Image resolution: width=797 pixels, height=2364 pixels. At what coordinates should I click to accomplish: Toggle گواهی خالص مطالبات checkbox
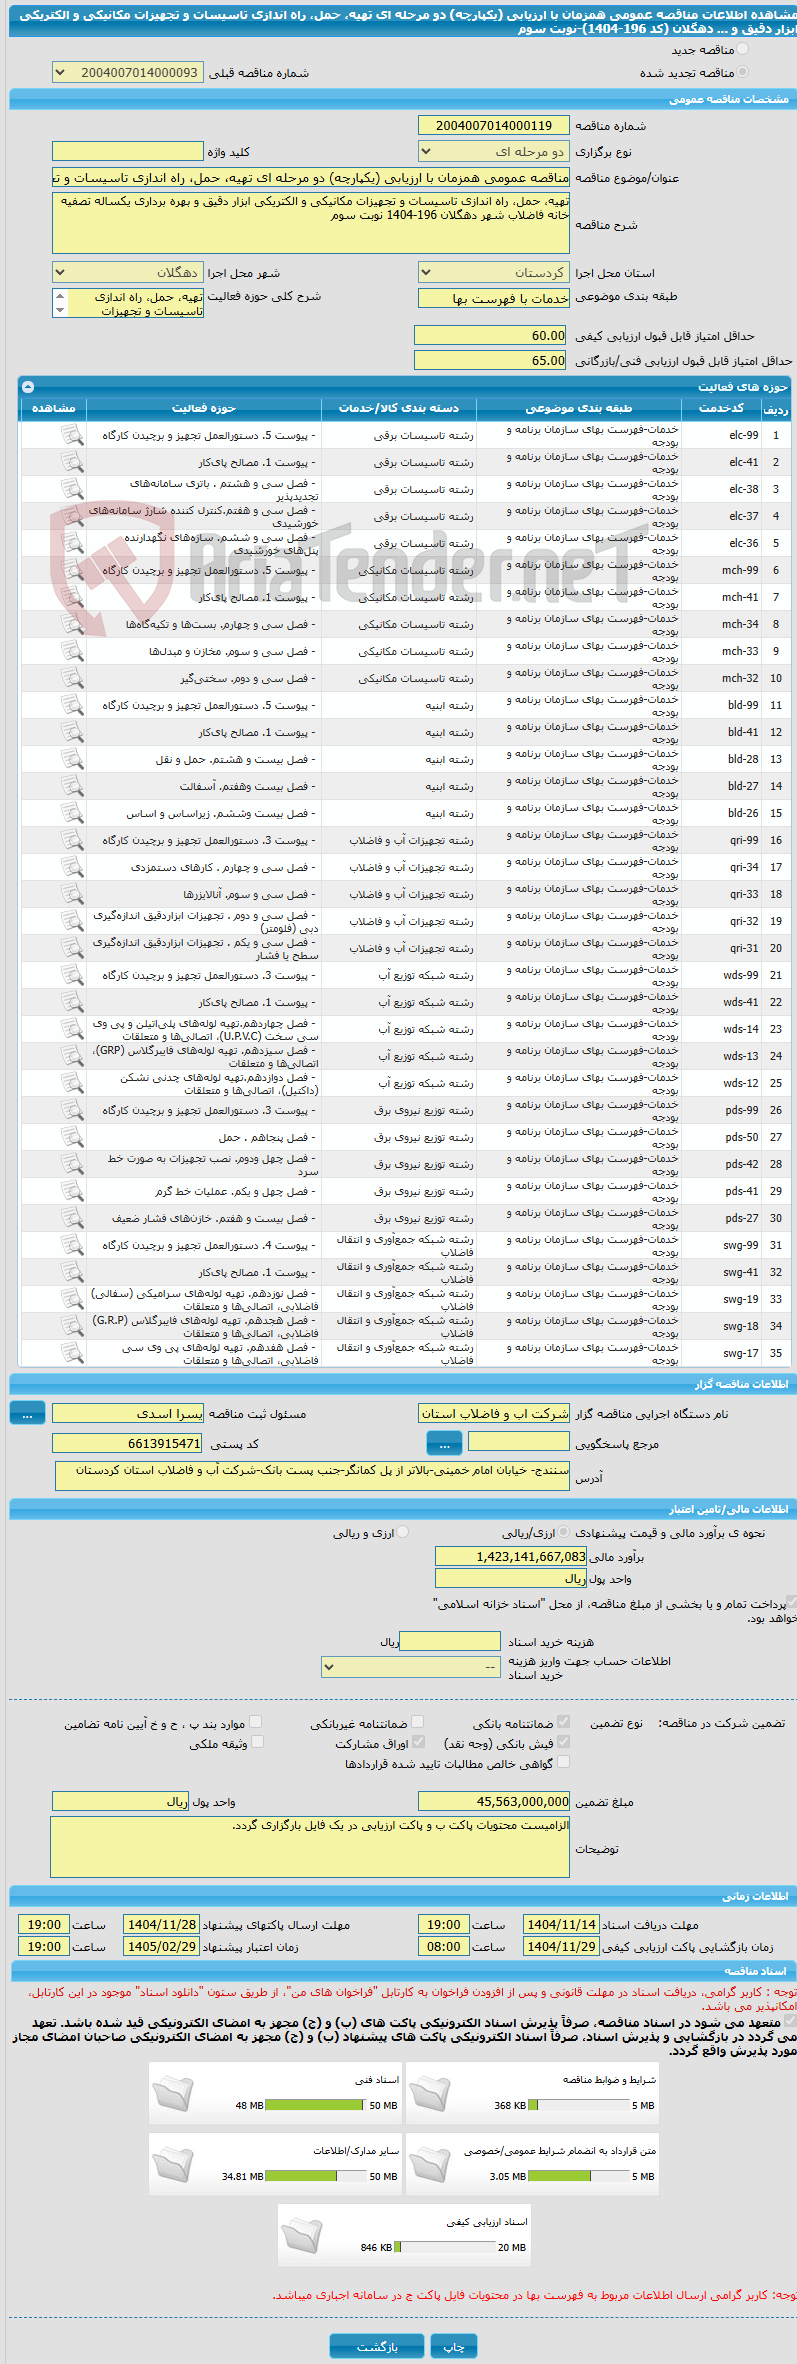(564, 1762)
